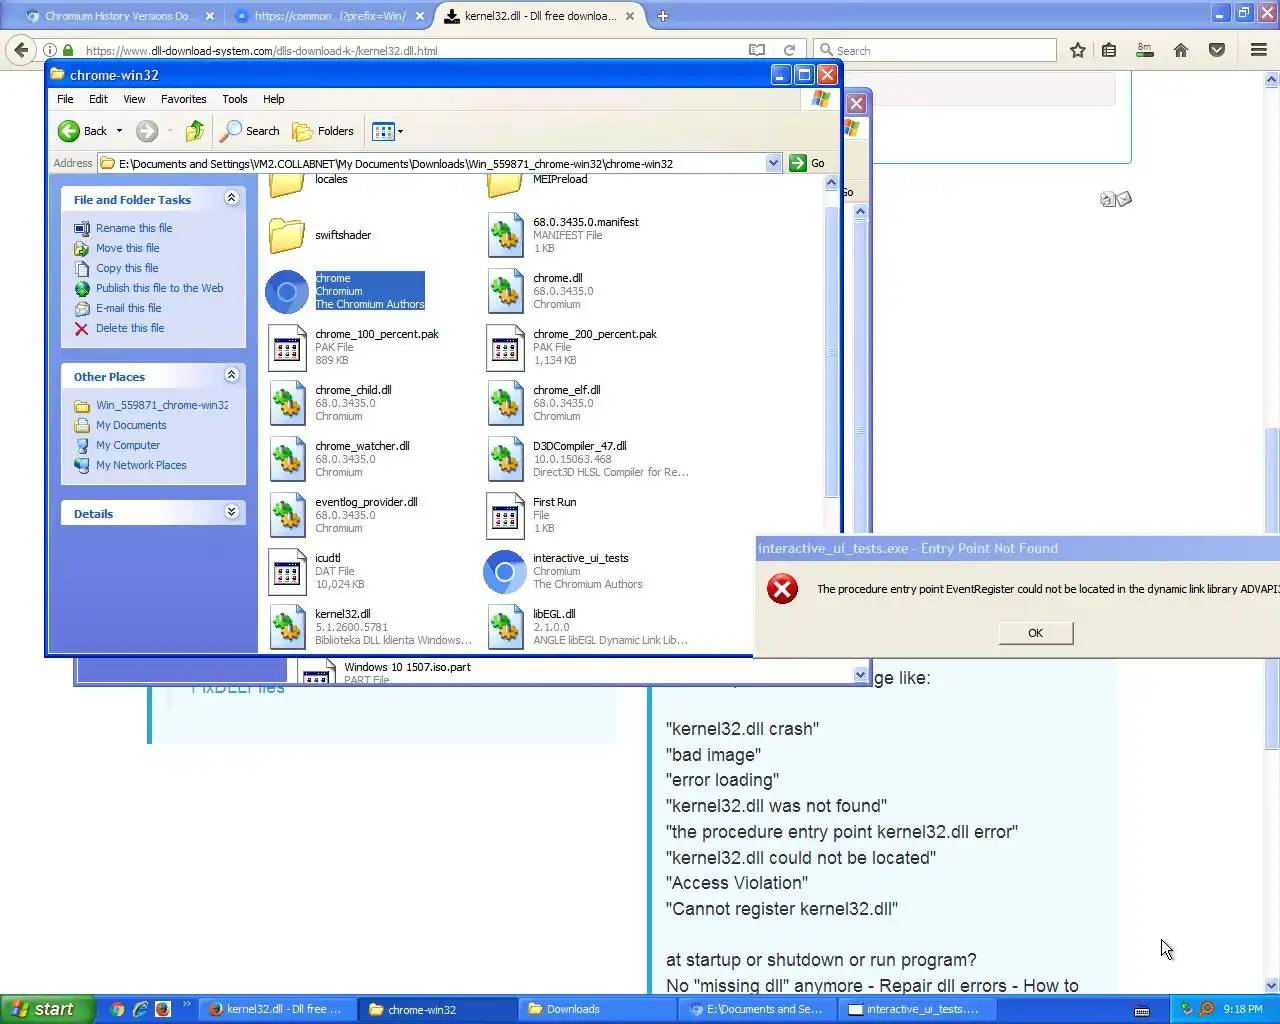1280x1024 pixels.
Task: Click Publish this file to the Web
Action: point(159,288)
